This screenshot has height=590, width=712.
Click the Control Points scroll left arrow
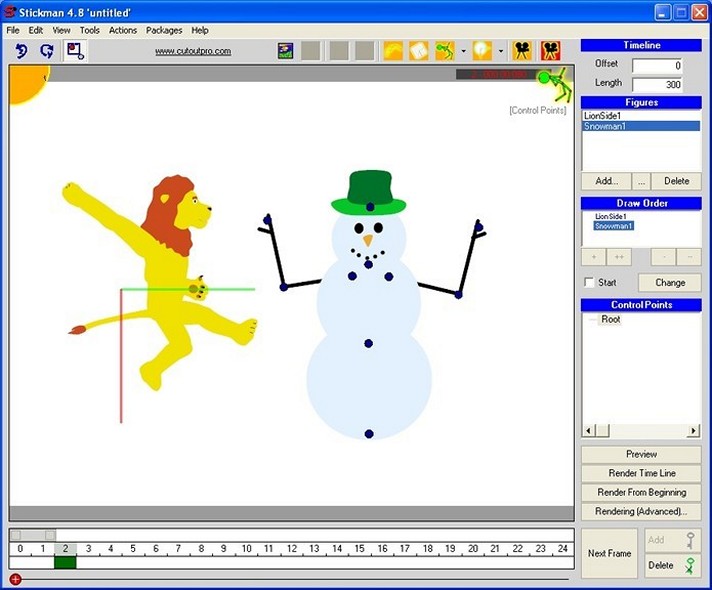coord(589,430)
